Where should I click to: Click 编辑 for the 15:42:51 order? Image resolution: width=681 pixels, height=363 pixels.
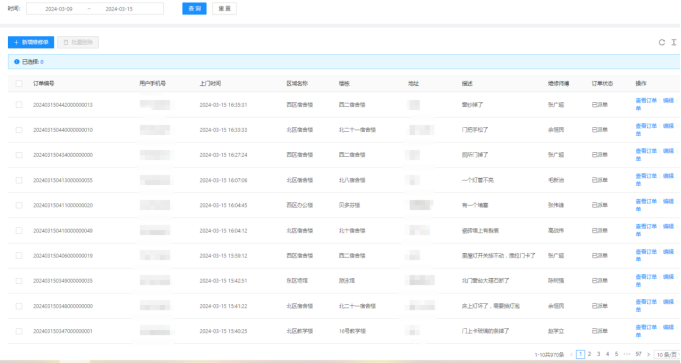pyautogui.click(x=668, y=277)
